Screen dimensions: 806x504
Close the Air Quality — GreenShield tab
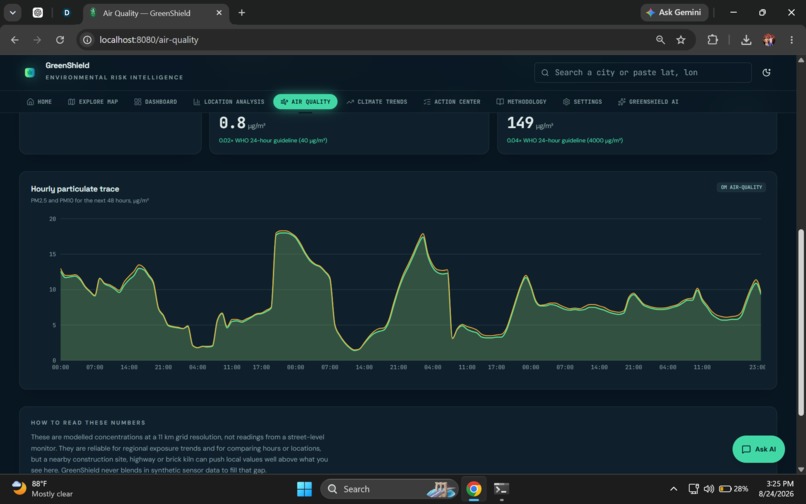click(x=219, y=13)
